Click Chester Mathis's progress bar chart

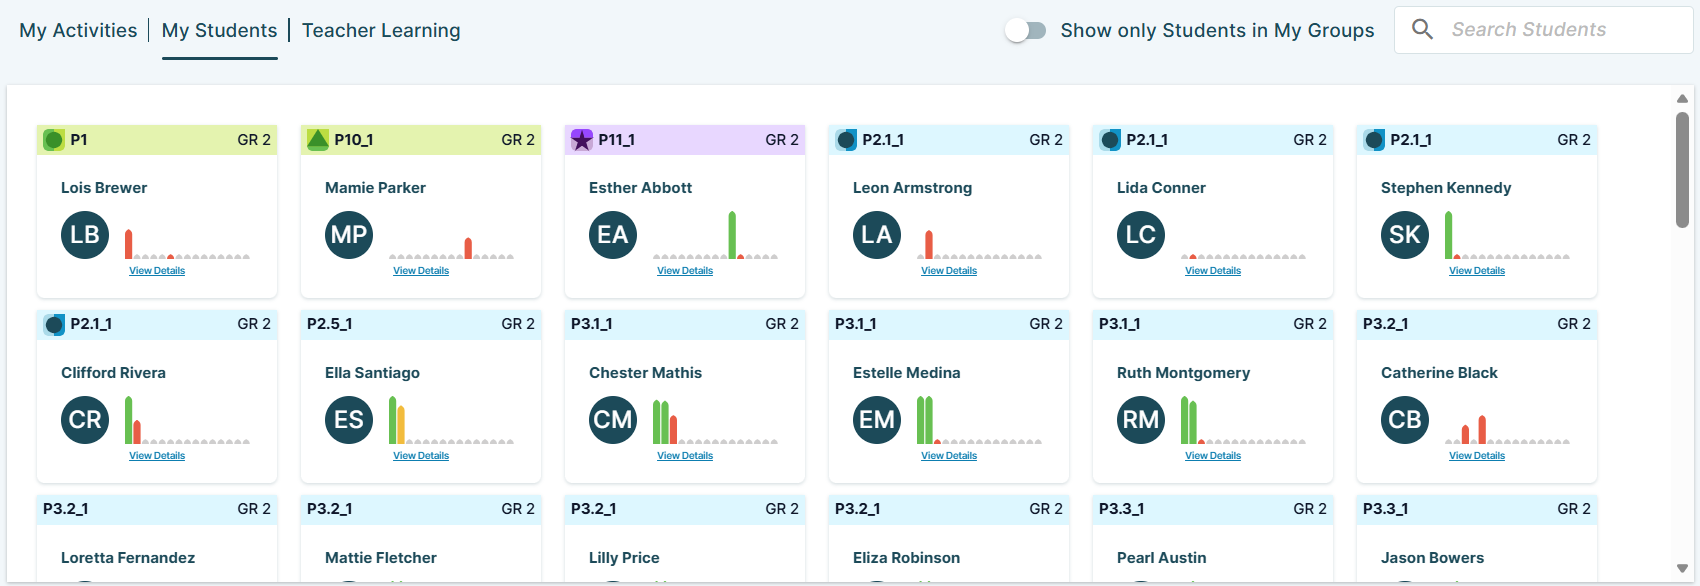(x=714, y=421)
